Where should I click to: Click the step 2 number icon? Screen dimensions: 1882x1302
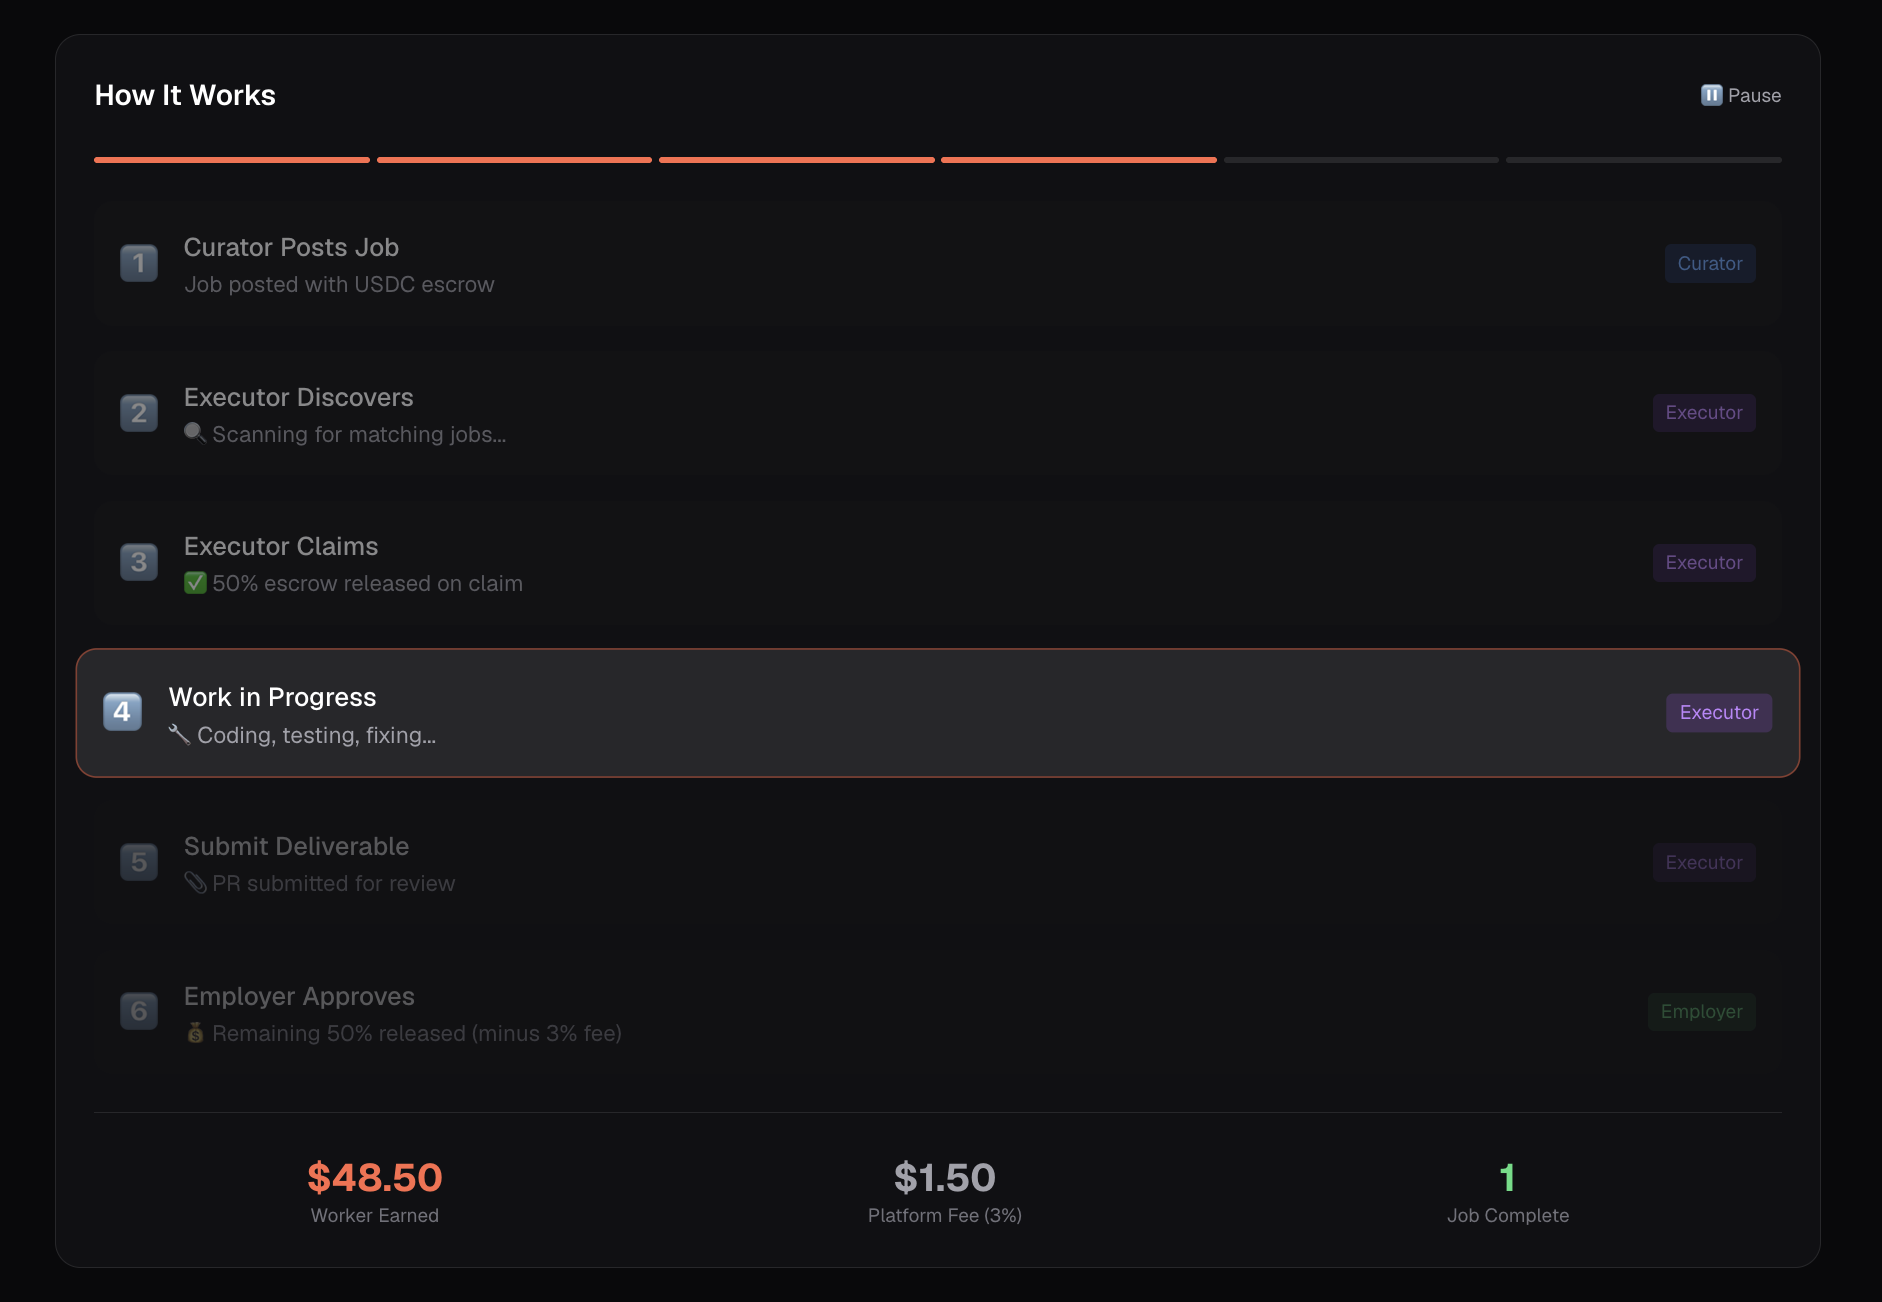pos(139,413)
